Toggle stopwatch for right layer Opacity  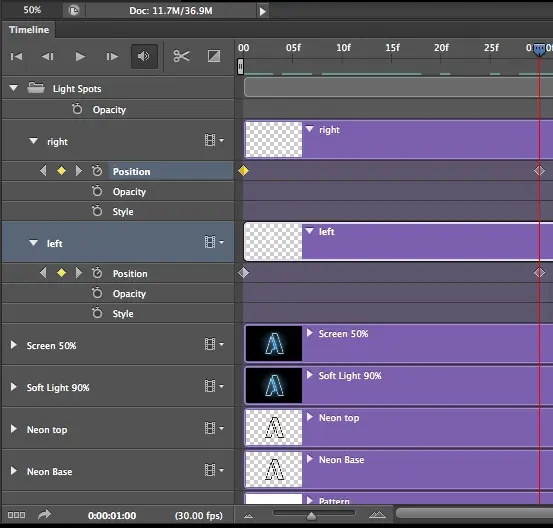(x=97, y=191)
